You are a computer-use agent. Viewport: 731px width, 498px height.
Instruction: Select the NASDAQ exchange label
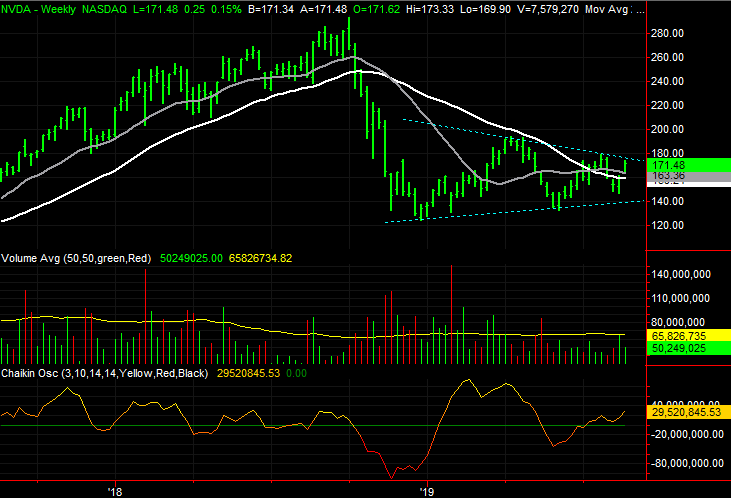104,9
